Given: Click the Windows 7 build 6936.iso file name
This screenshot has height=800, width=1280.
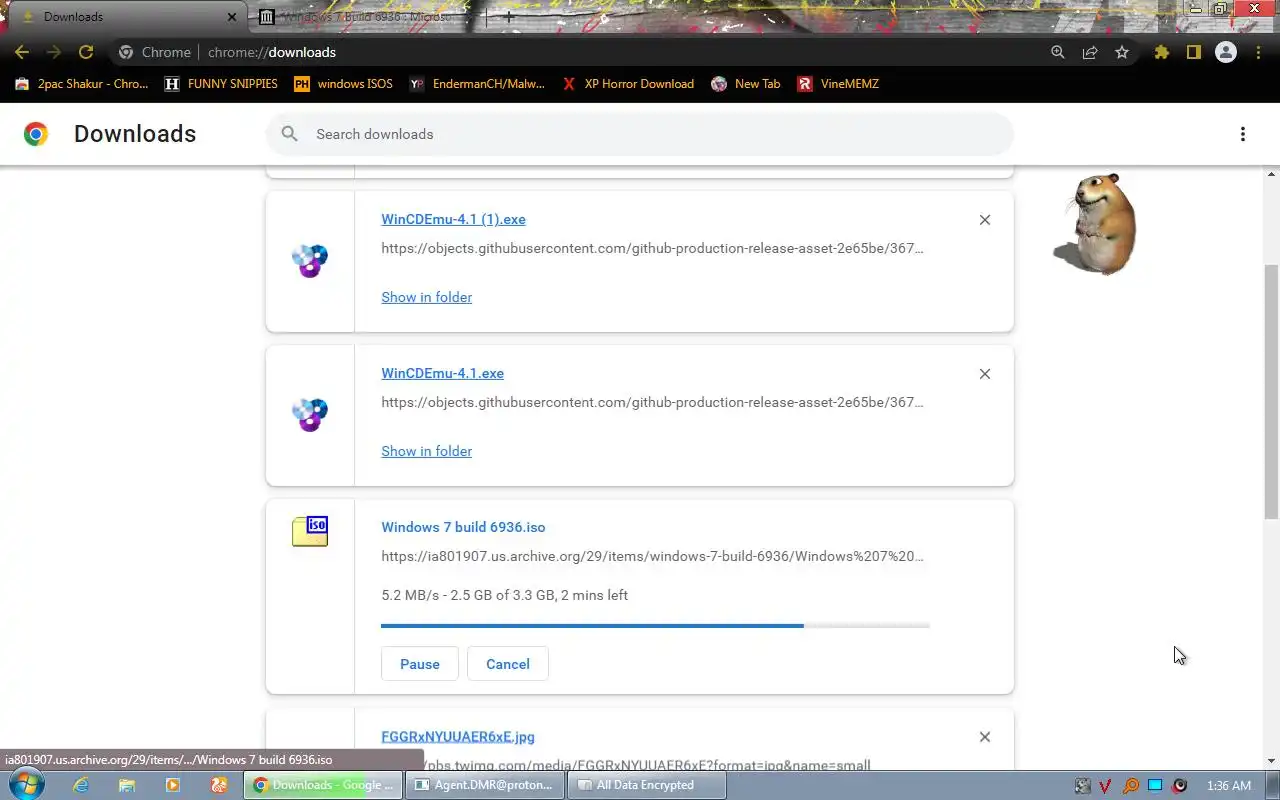Looking at the screenshot, I should [463, 527].
